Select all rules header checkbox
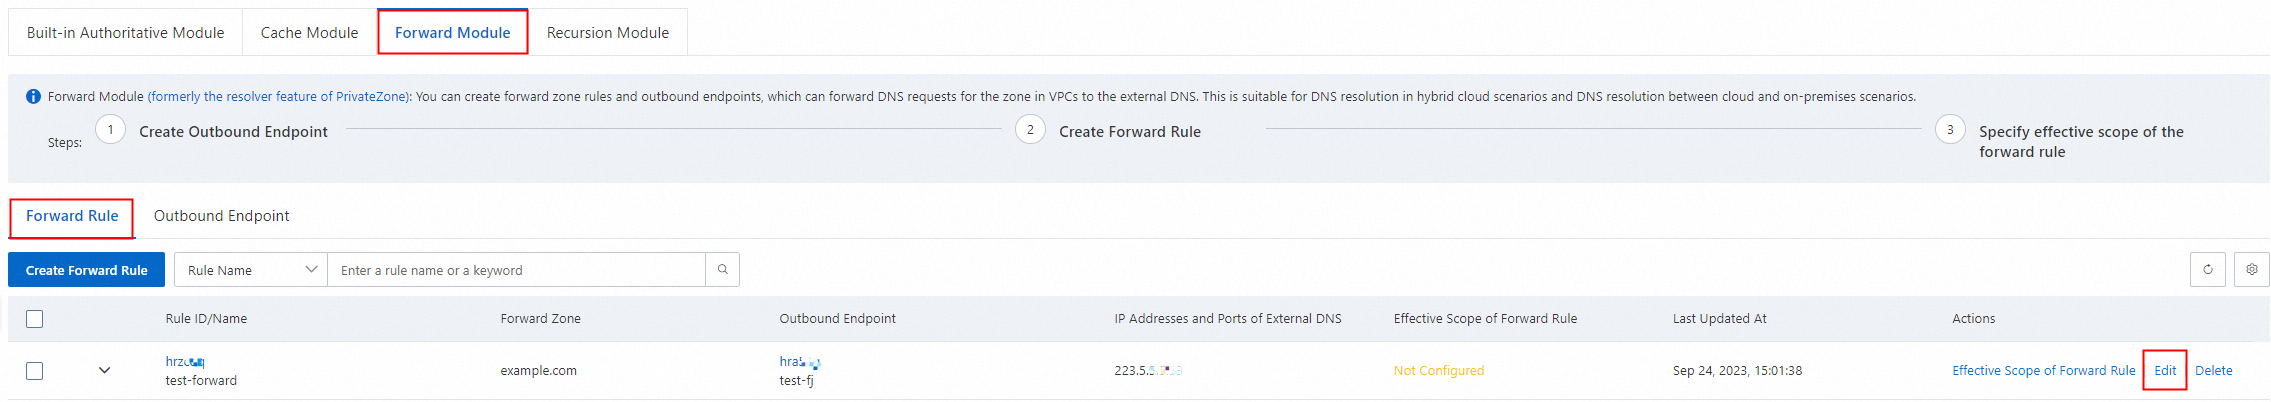The image size is (2271, 402). point(35,319)
